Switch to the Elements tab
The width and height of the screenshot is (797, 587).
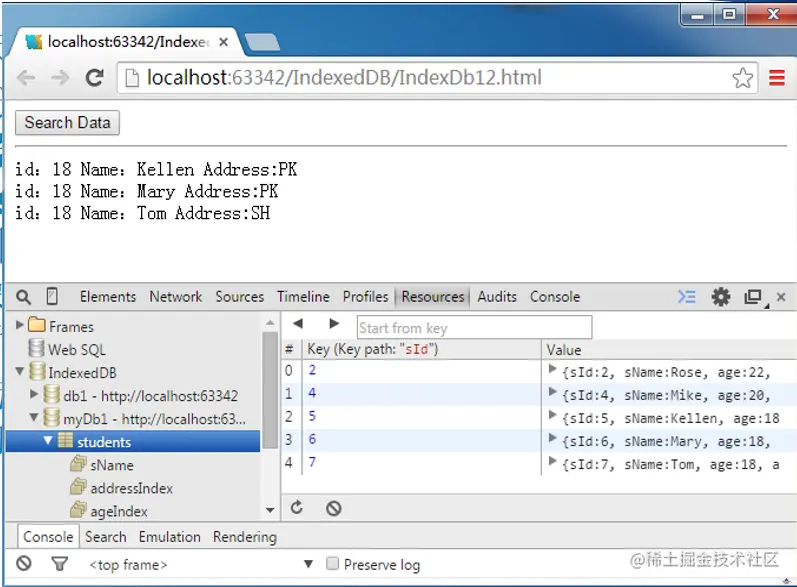click(x=108, y=297)
